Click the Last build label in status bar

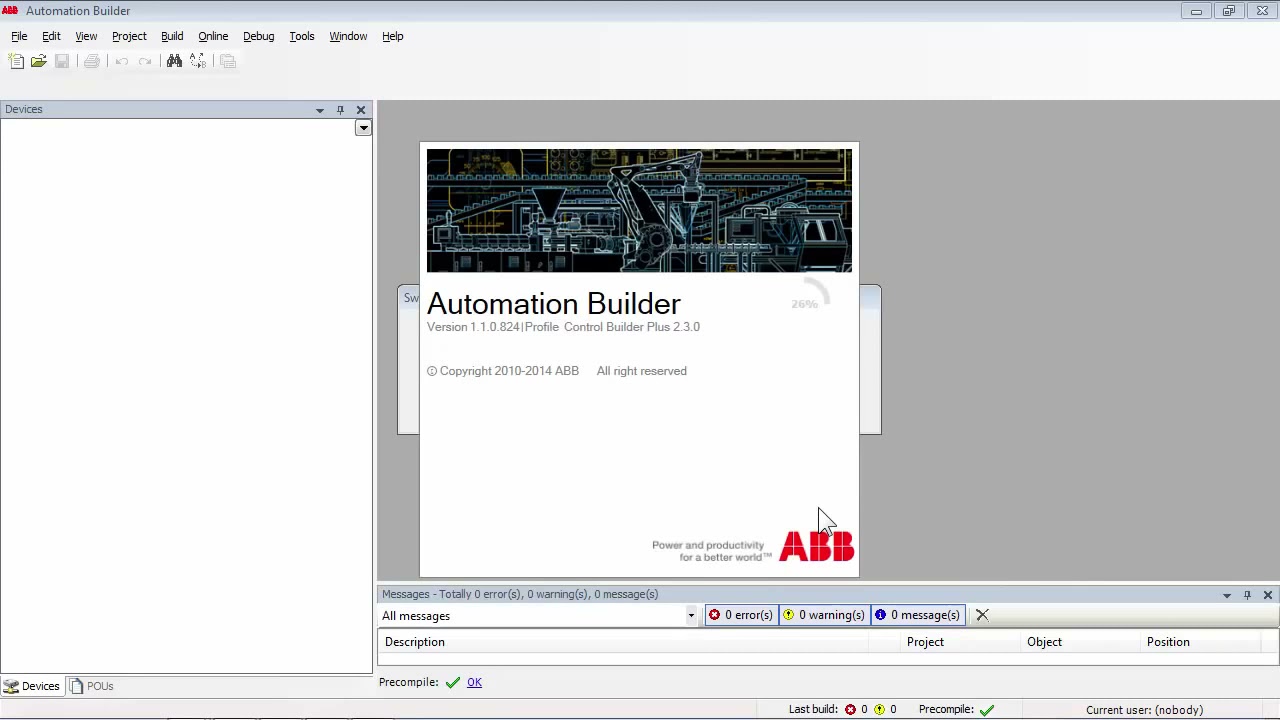point(813,709)
